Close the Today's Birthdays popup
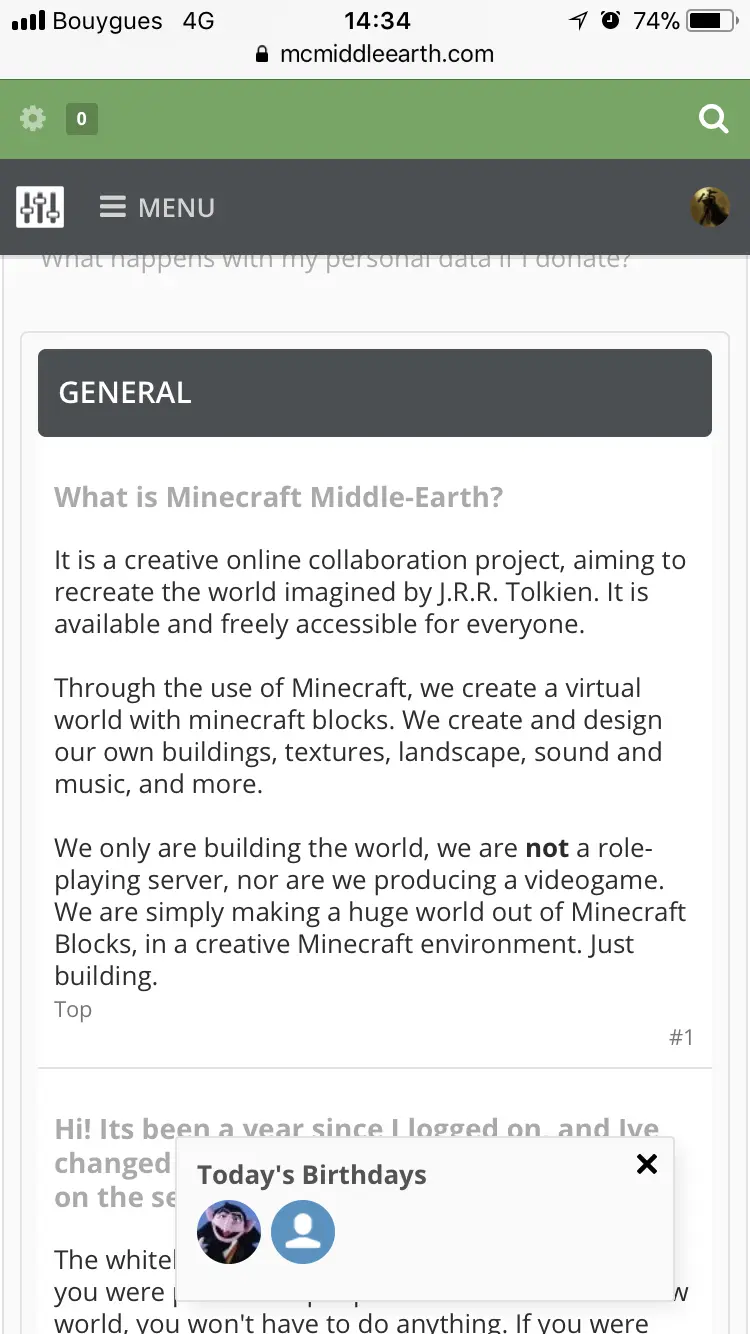The width and height of the screenshot is (750, 1334). pos(647,1163)
